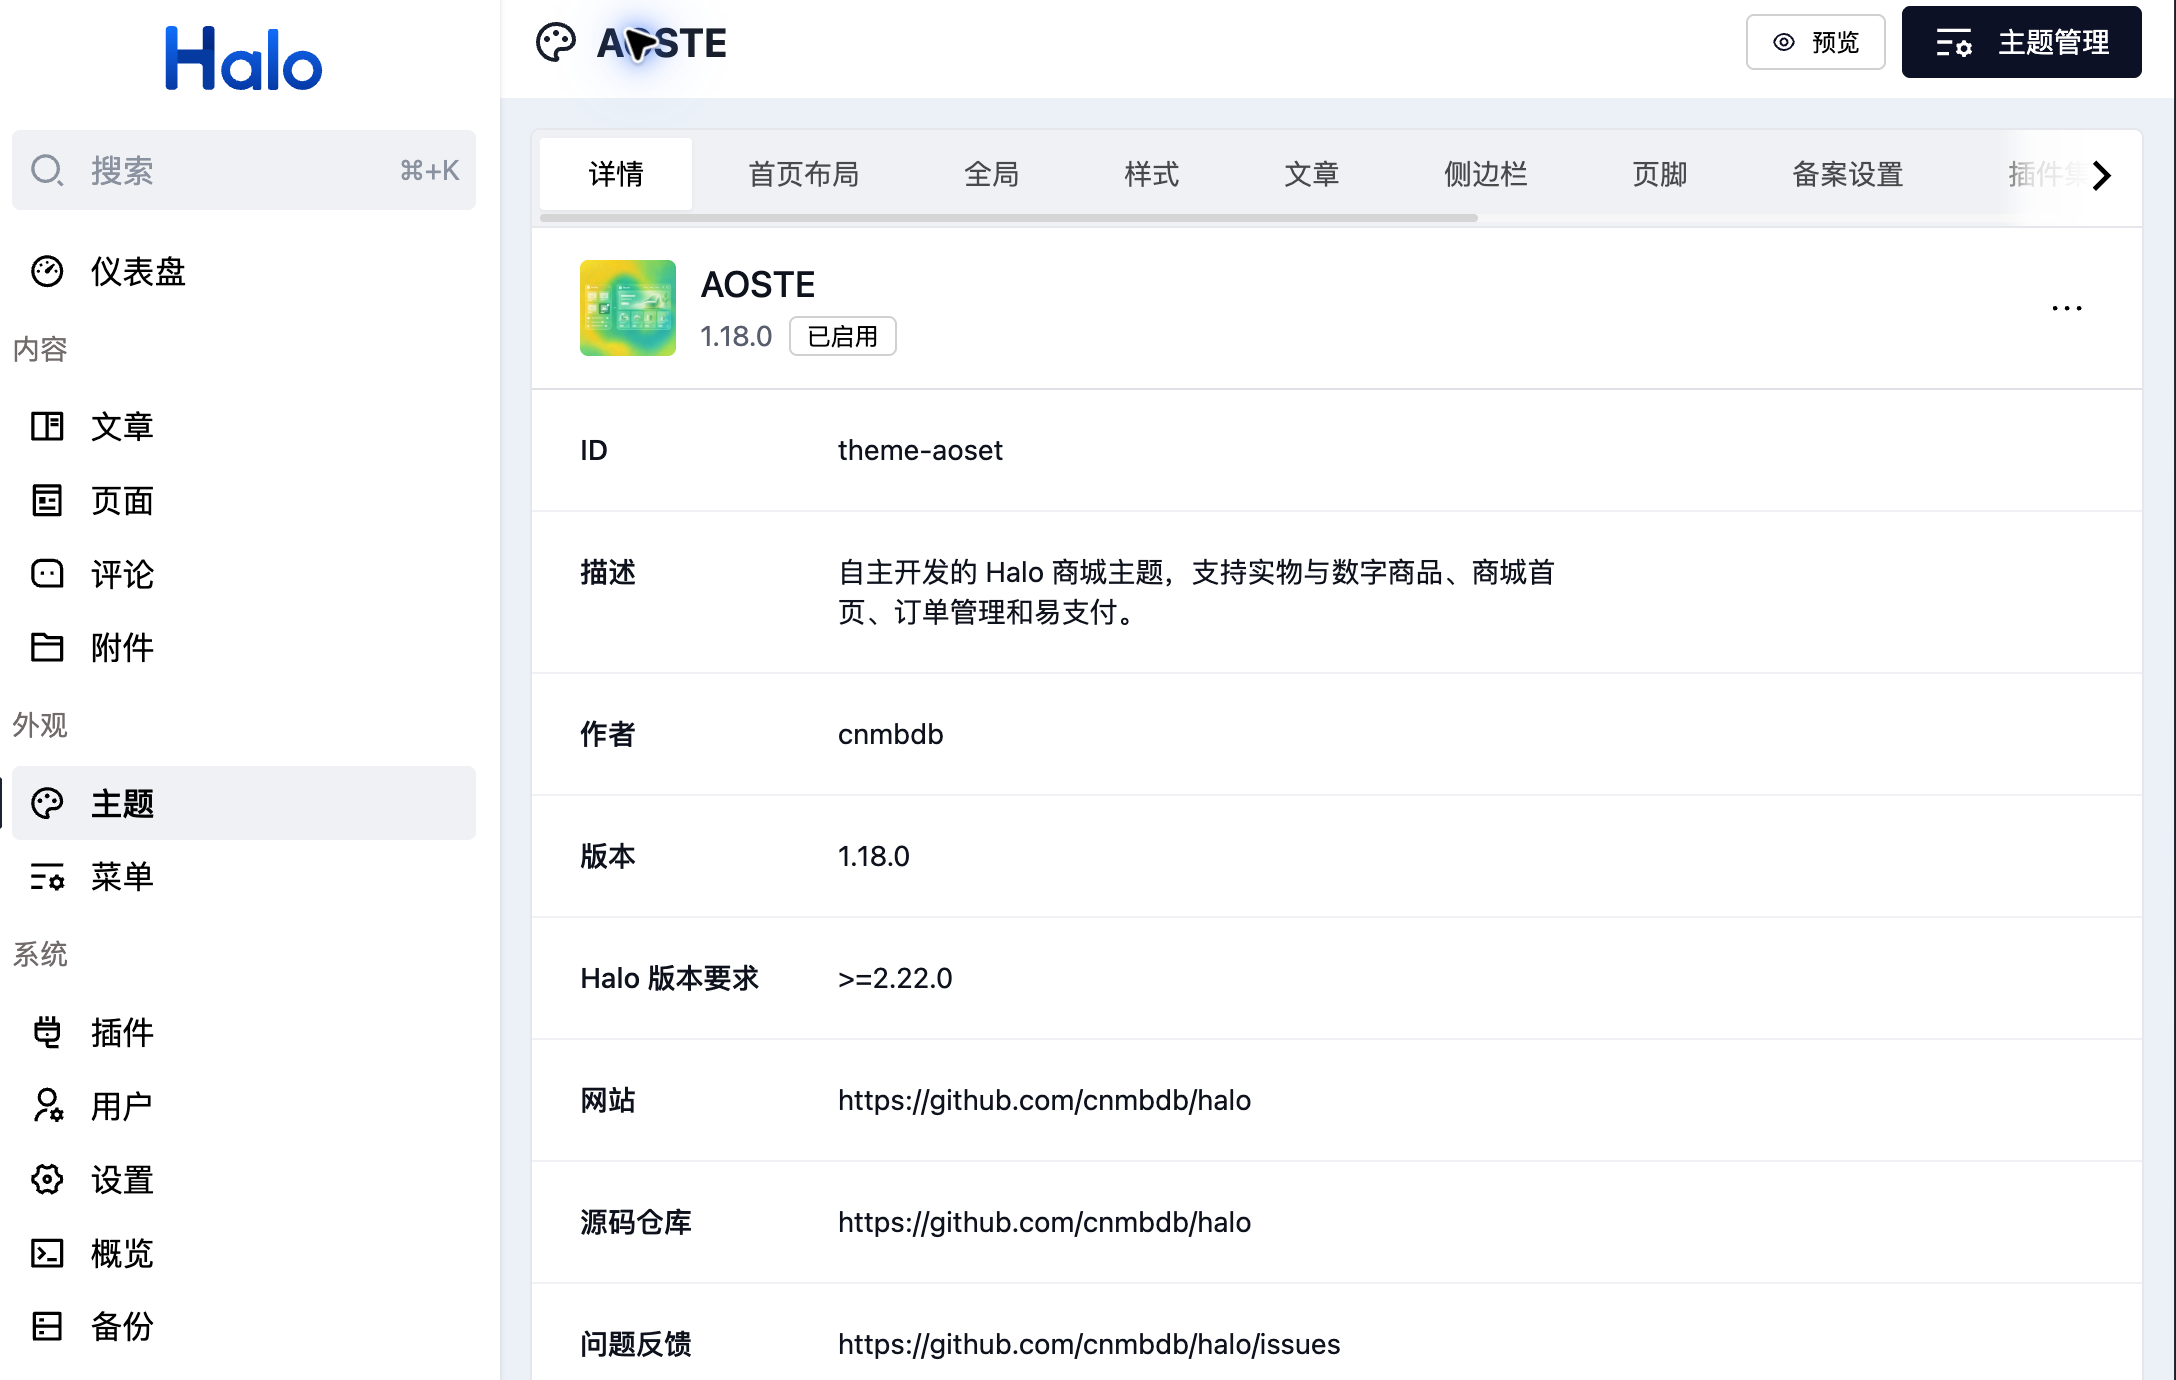The width and height of the screenshot is (2176, 1380).
Task: Open 评论 in sidebar menu
Action: click(244, 574)
